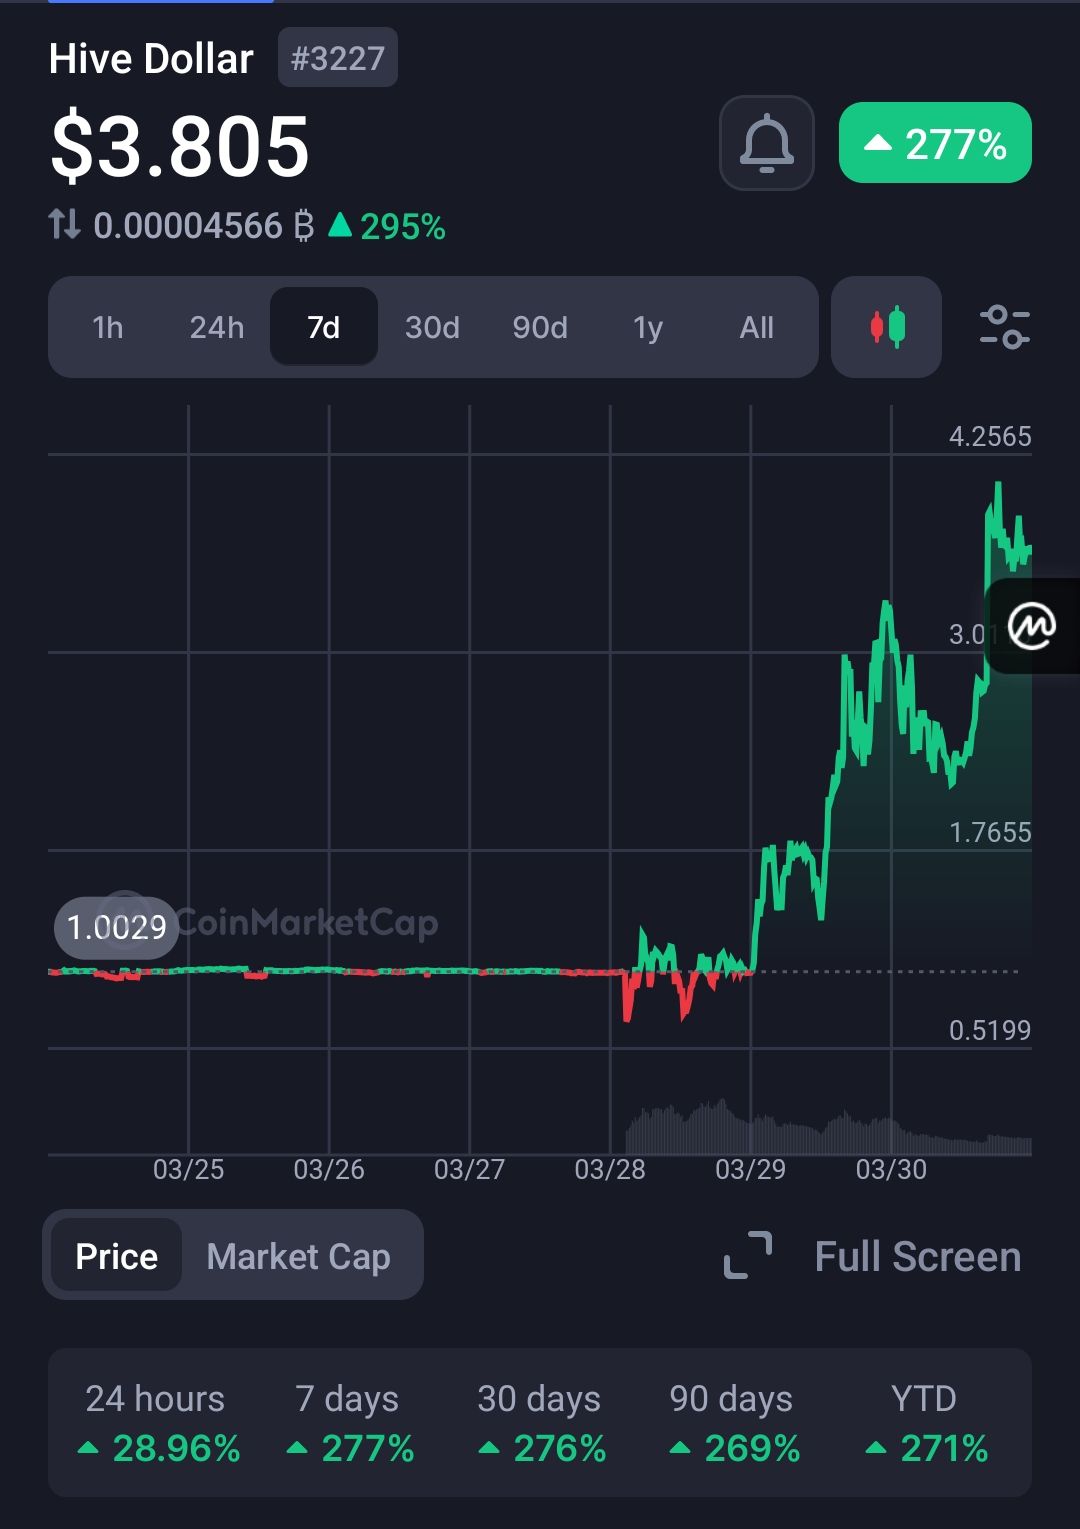Tap the BTC/USD swap arrows icon
Image resolution: width=1080 pixels, height=1529 pixels.
pos(65,224)
